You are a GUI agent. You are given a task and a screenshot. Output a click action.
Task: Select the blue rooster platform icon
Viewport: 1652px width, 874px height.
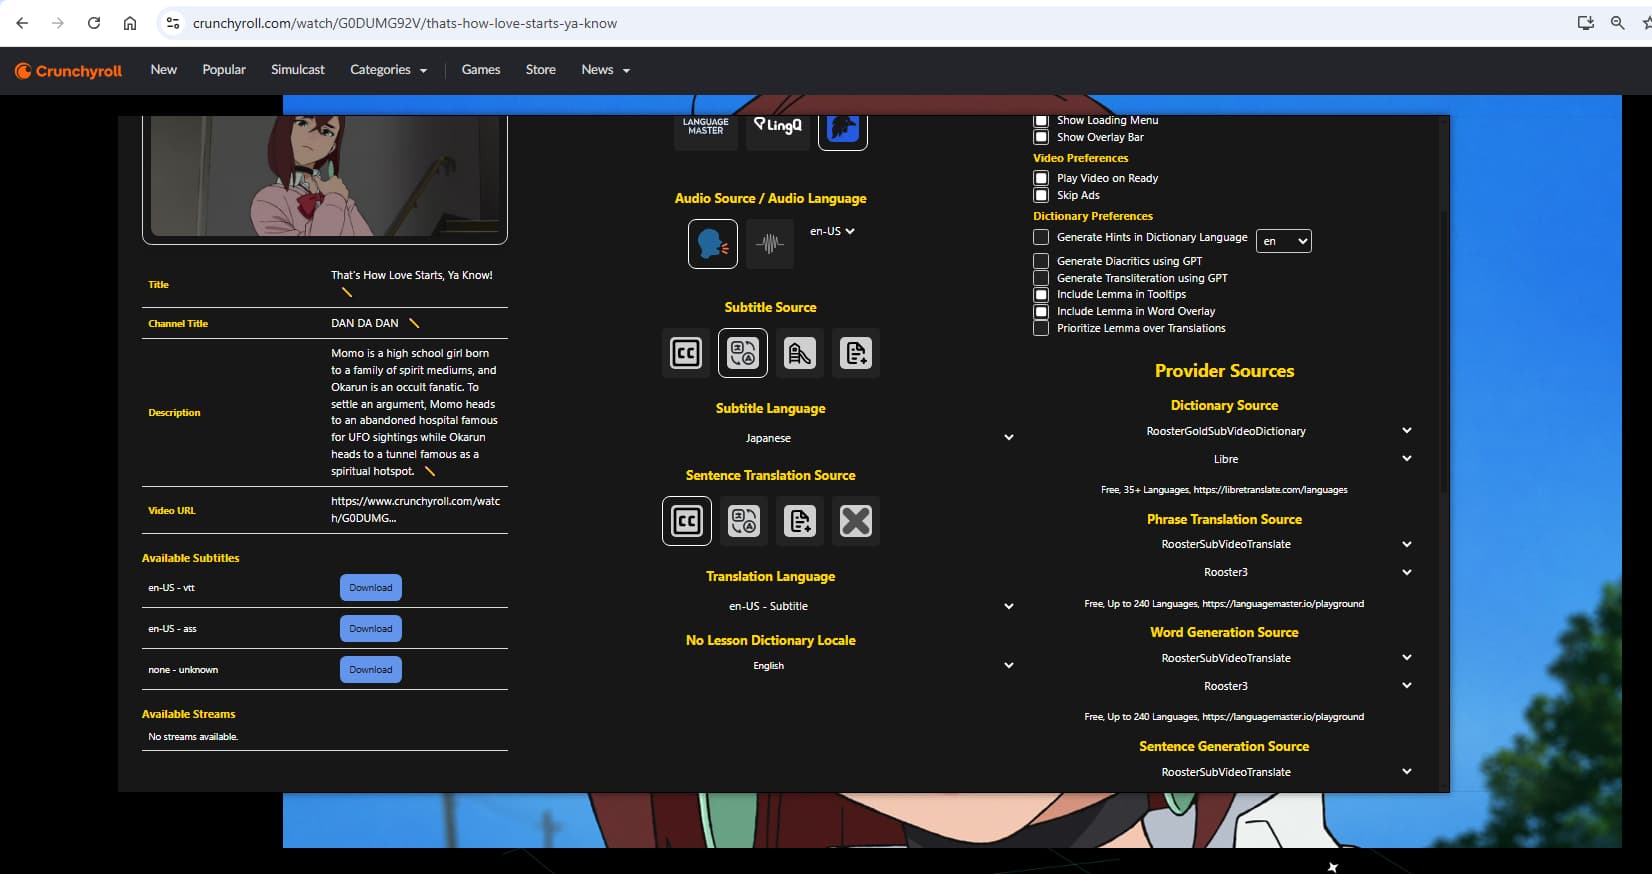[843, 131]
